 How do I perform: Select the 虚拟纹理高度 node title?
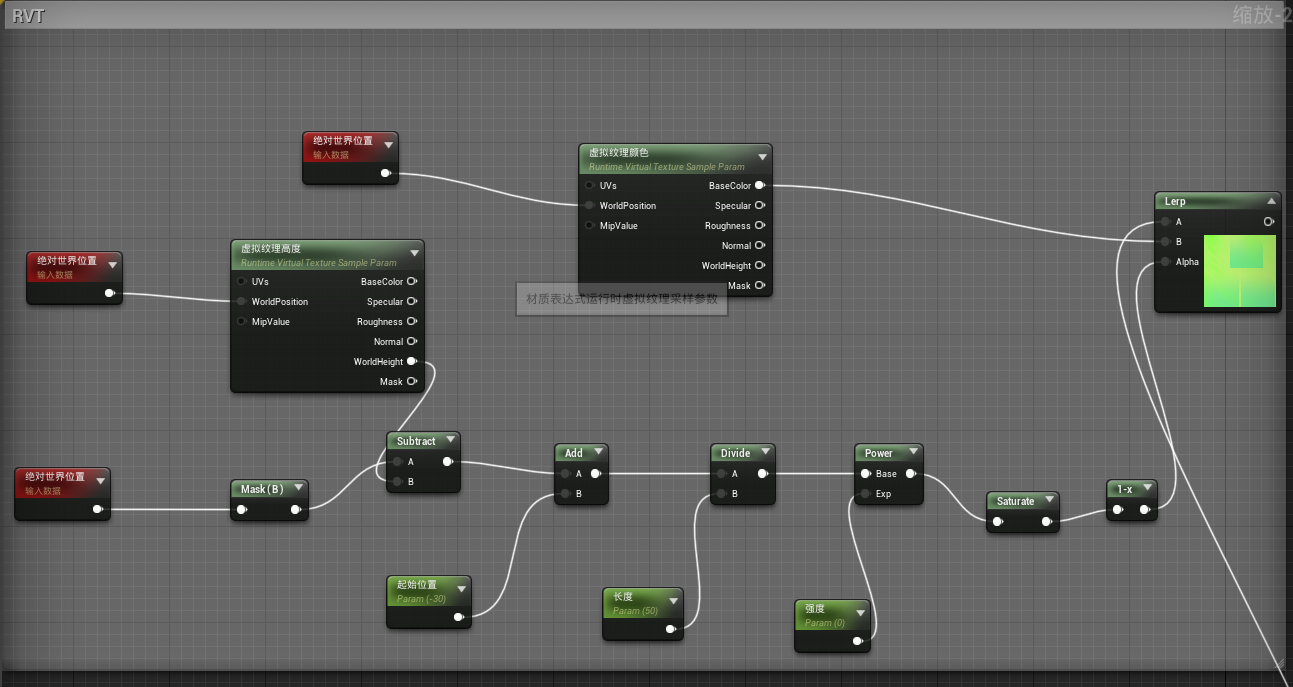271,248
